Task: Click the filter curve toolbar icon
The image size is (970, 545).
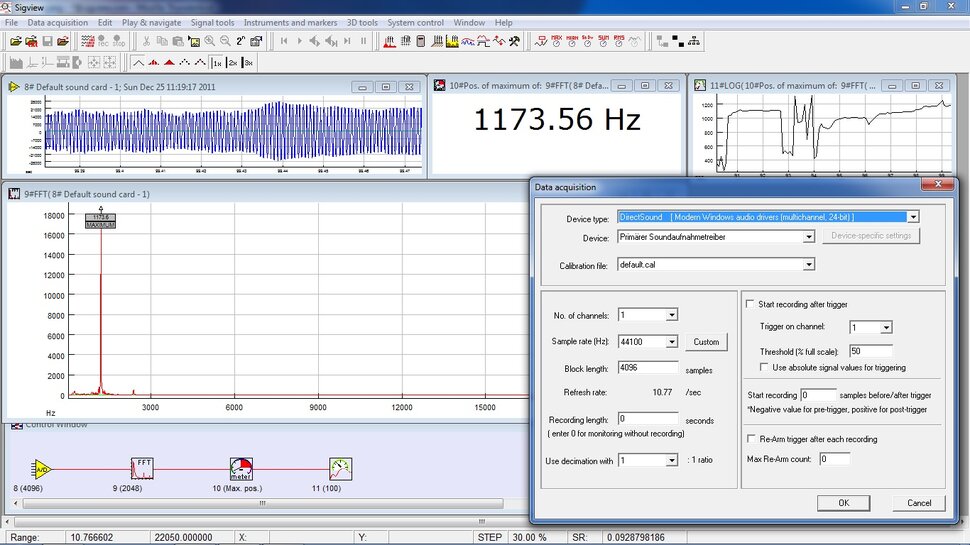Action: (x=483, y=41)
